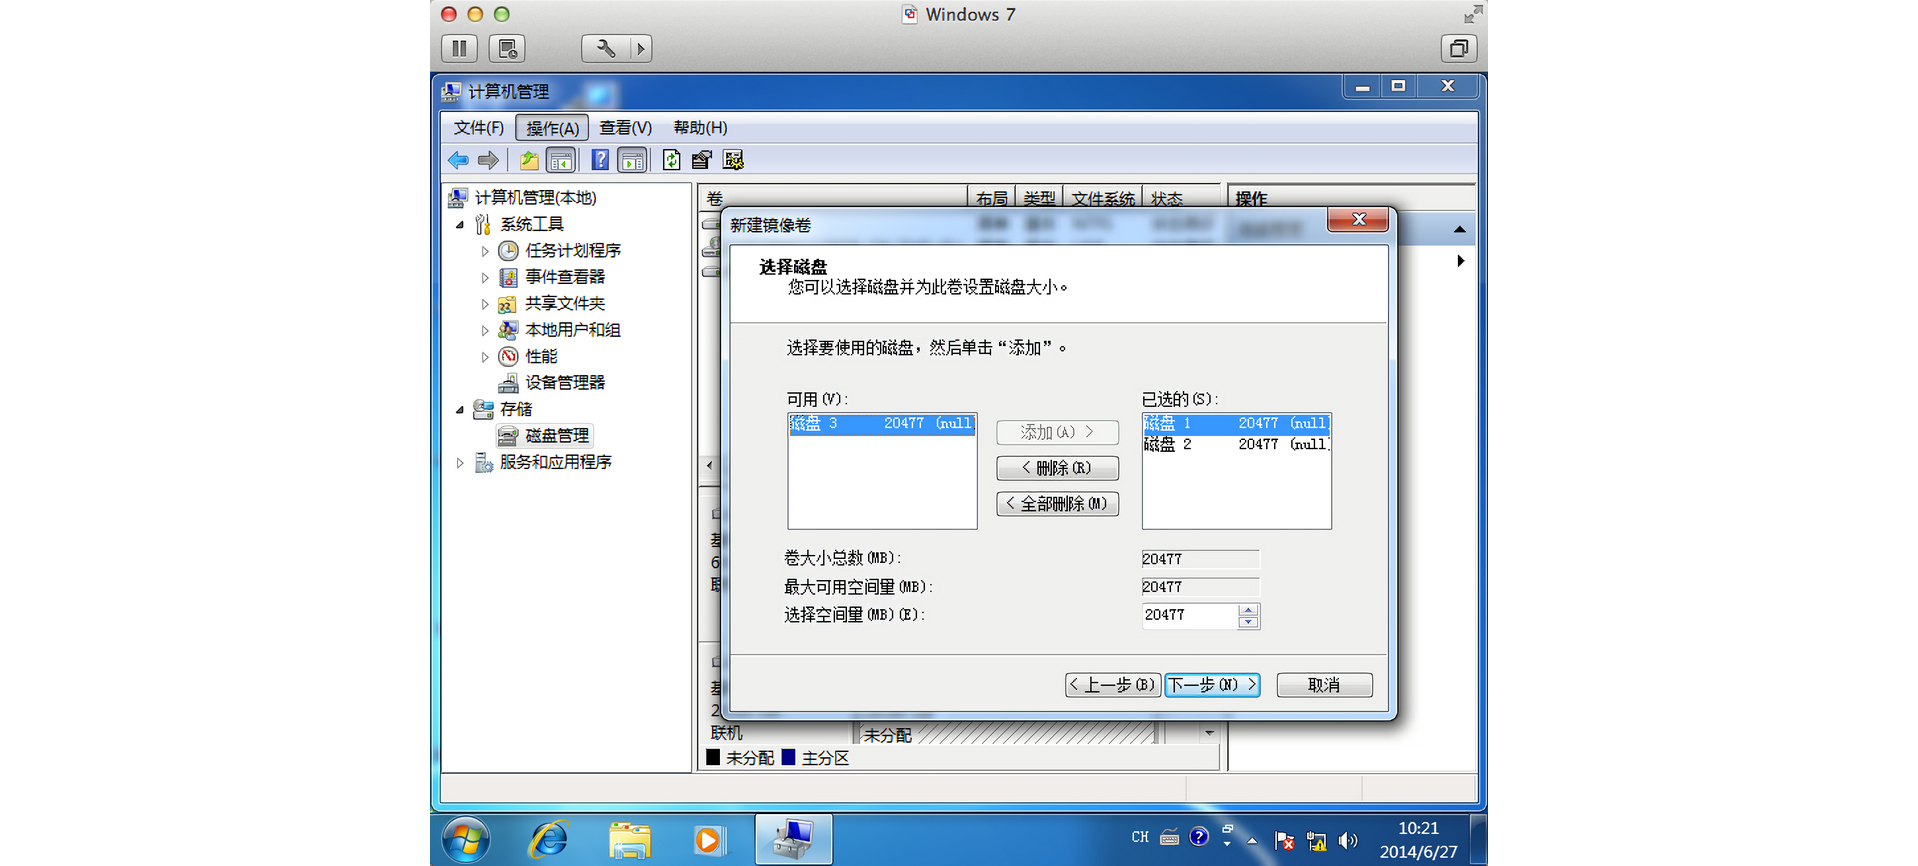Image resolution: width=1918 pixels, height=866 pixels.
Task: Click the network tray icon
Action: pyautogui.click(x=1316, y=841)
